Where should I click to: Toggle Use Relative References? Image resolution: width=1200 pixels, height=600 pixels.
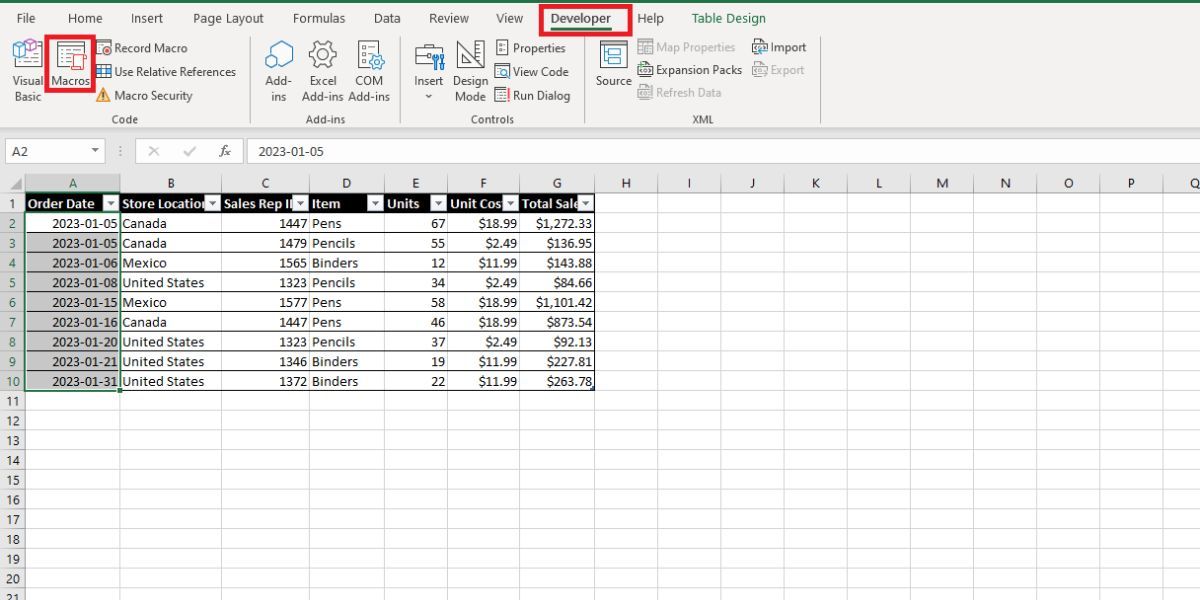point(166,71)
